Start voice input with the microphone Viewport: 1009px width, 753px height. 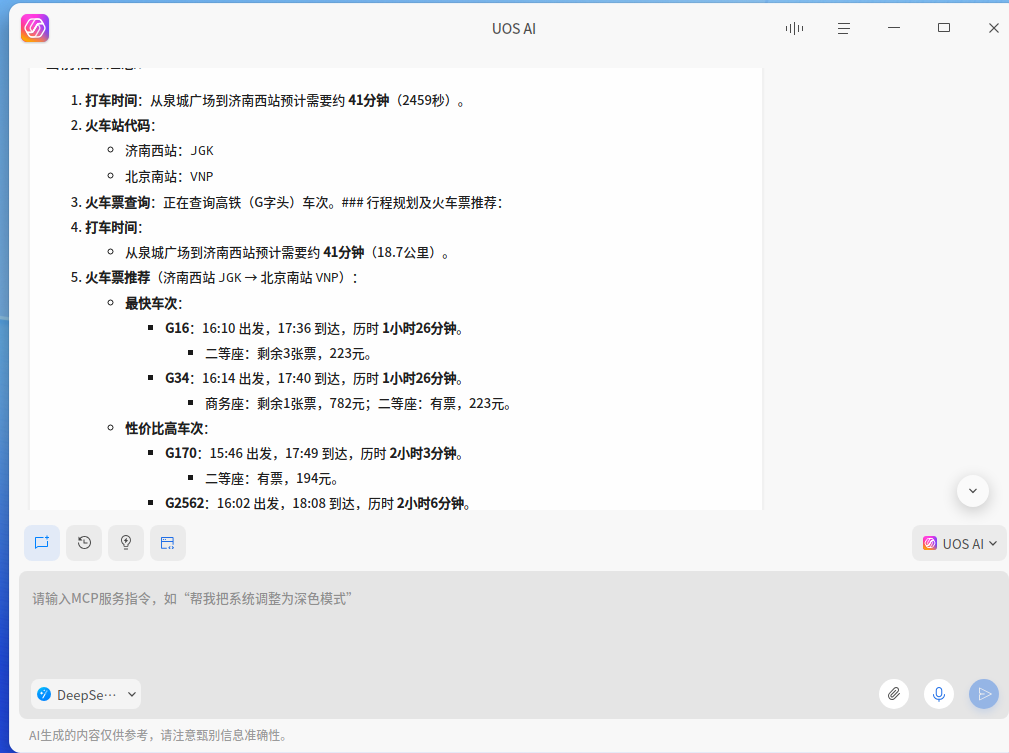pos(939,694)
